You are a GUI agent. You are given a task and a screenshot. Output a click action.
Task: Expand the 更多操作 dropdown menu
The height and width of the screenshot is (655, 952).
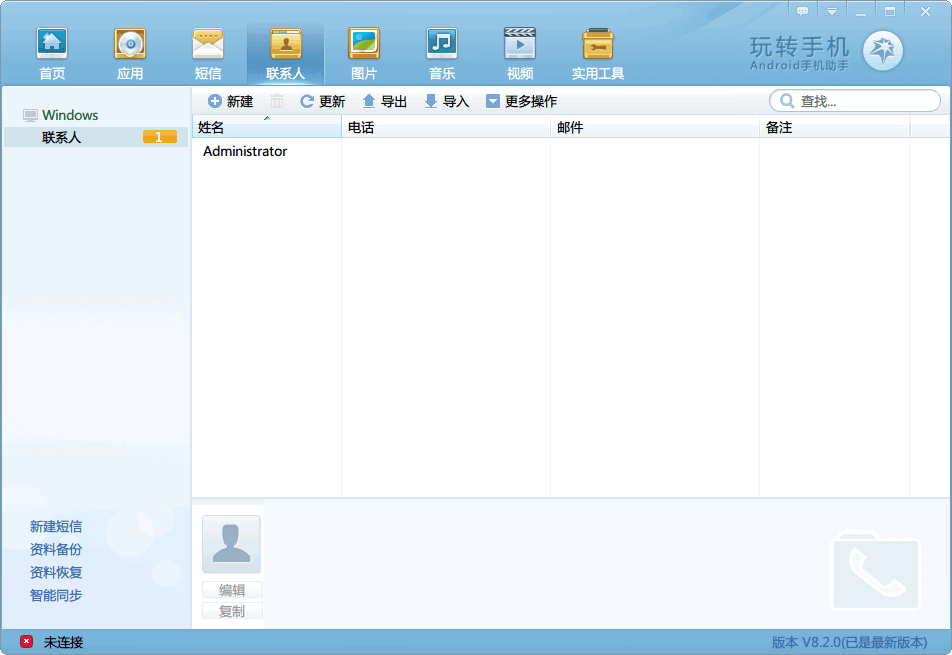point(522,101)
